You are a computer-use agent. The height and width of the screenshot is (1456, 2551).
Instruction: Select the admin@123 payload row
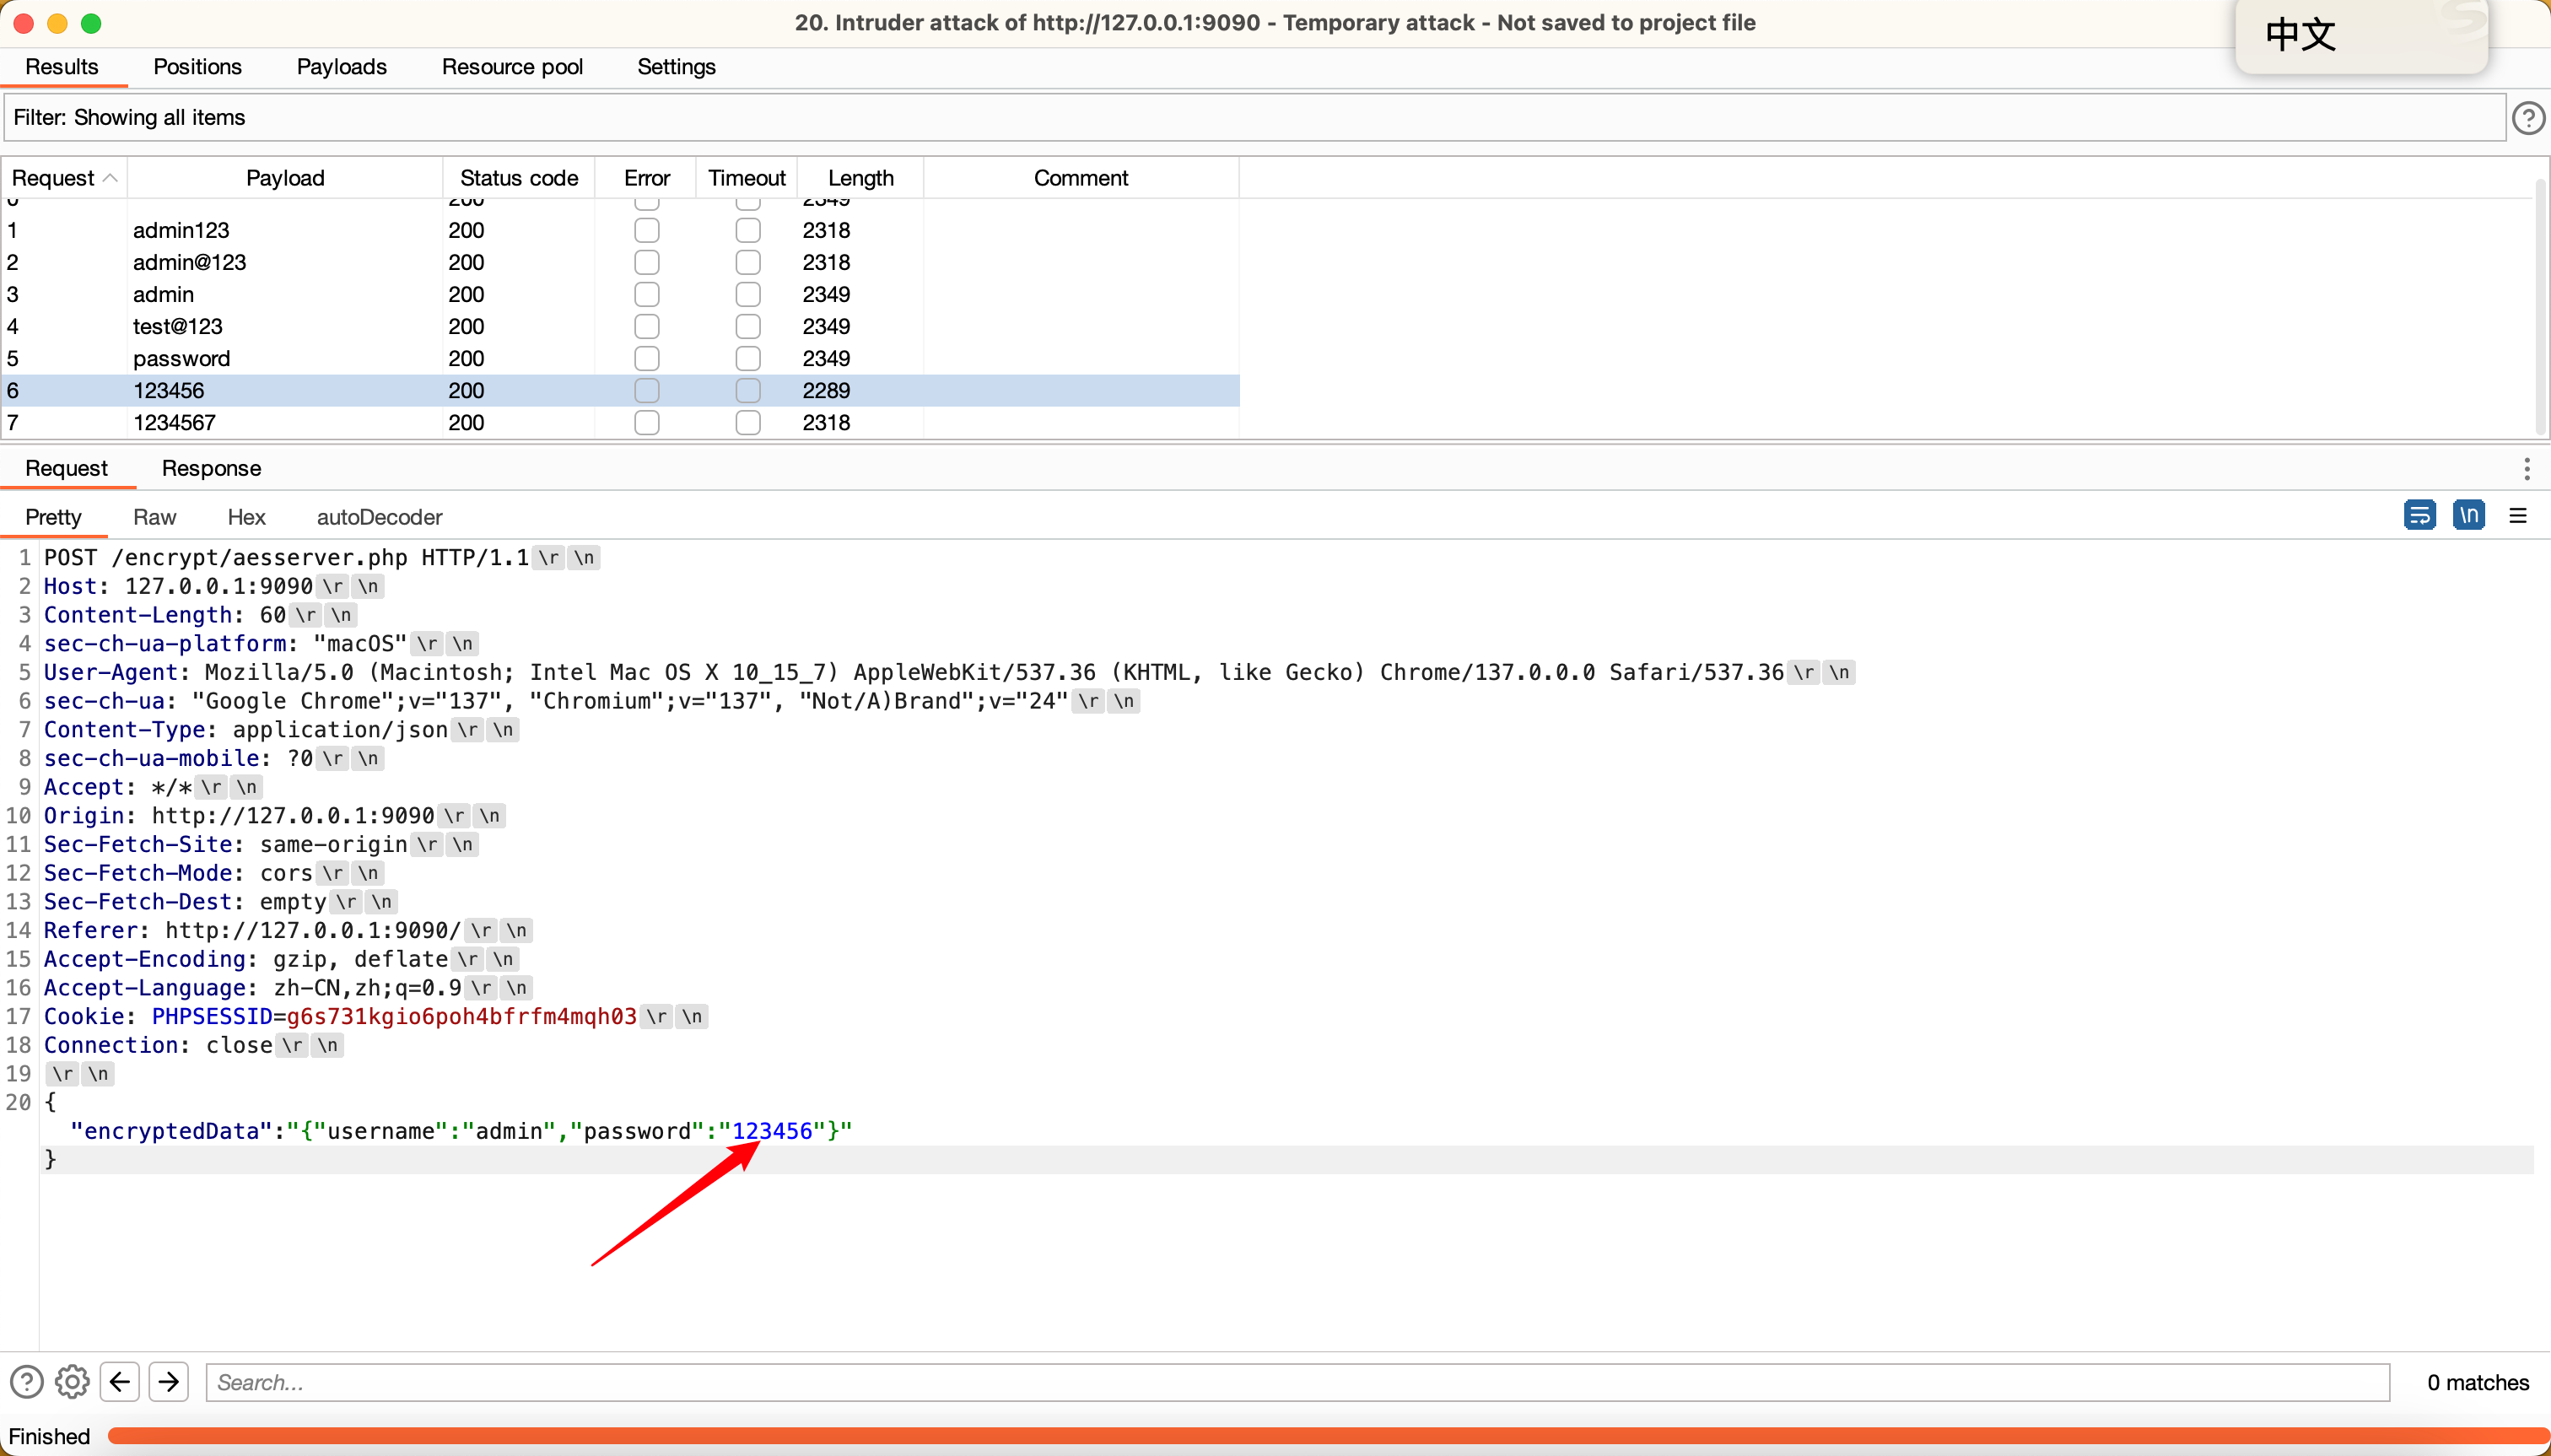point(620,263)
